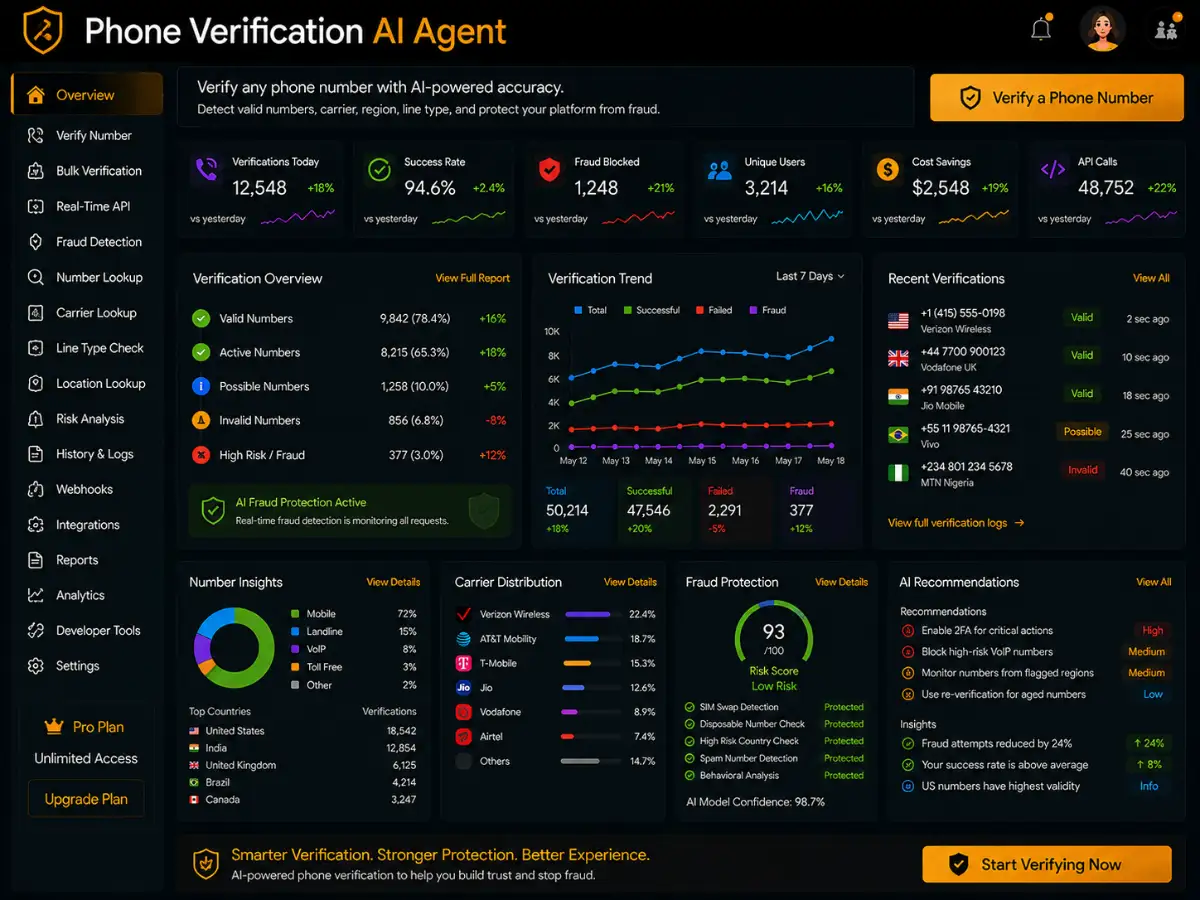Screen dimensions: 1200x900
Task: Click the History & Logs sidebar icon
Action: [36, 454]
